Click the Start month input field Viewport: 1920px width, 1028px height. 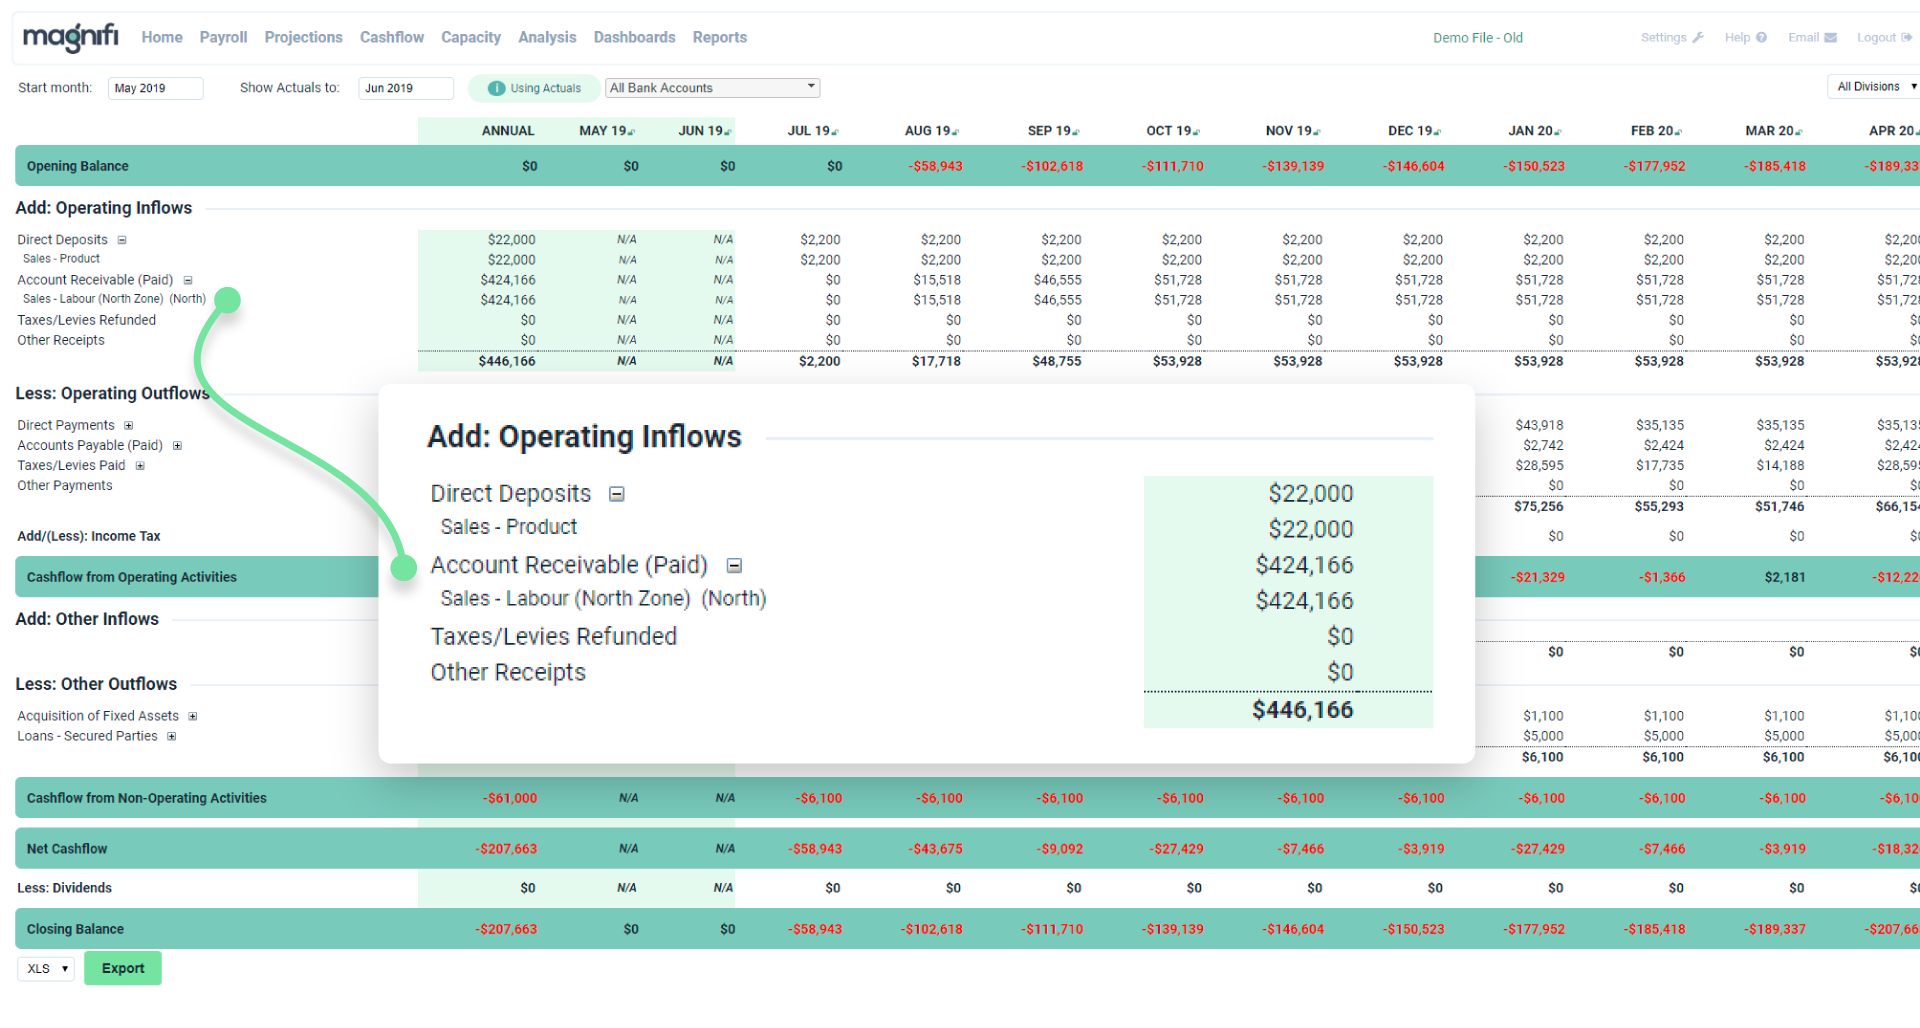(x=155, y=88)
